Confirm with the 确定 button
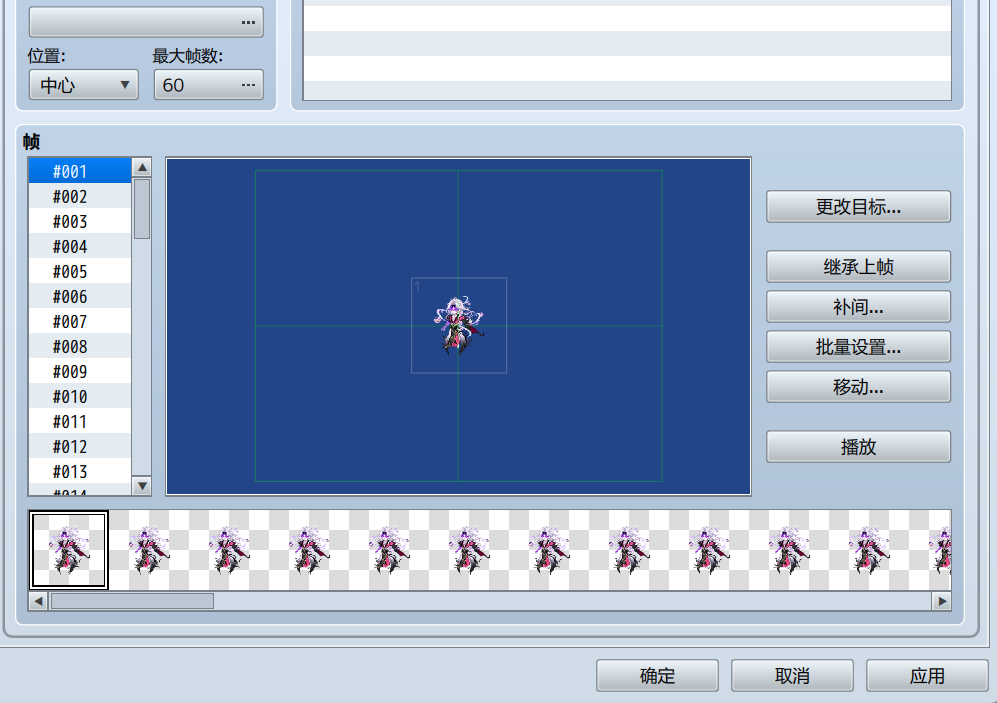Image resolution: width=997 pixels, height=703 pixels. click(x=657, y=675)
